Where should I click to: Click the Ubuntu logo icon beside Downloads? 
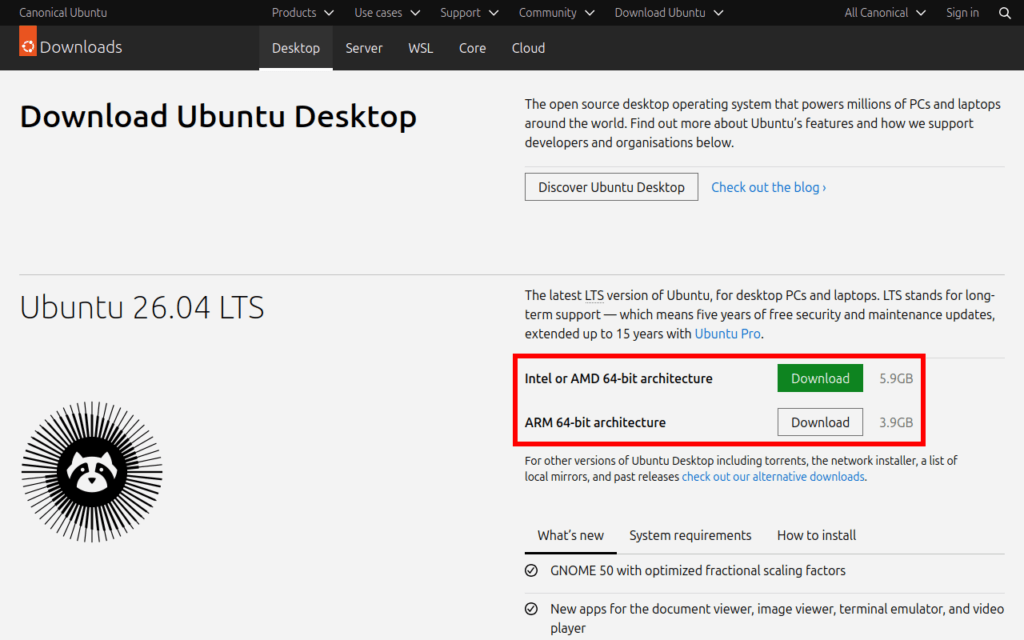point(27,41)
